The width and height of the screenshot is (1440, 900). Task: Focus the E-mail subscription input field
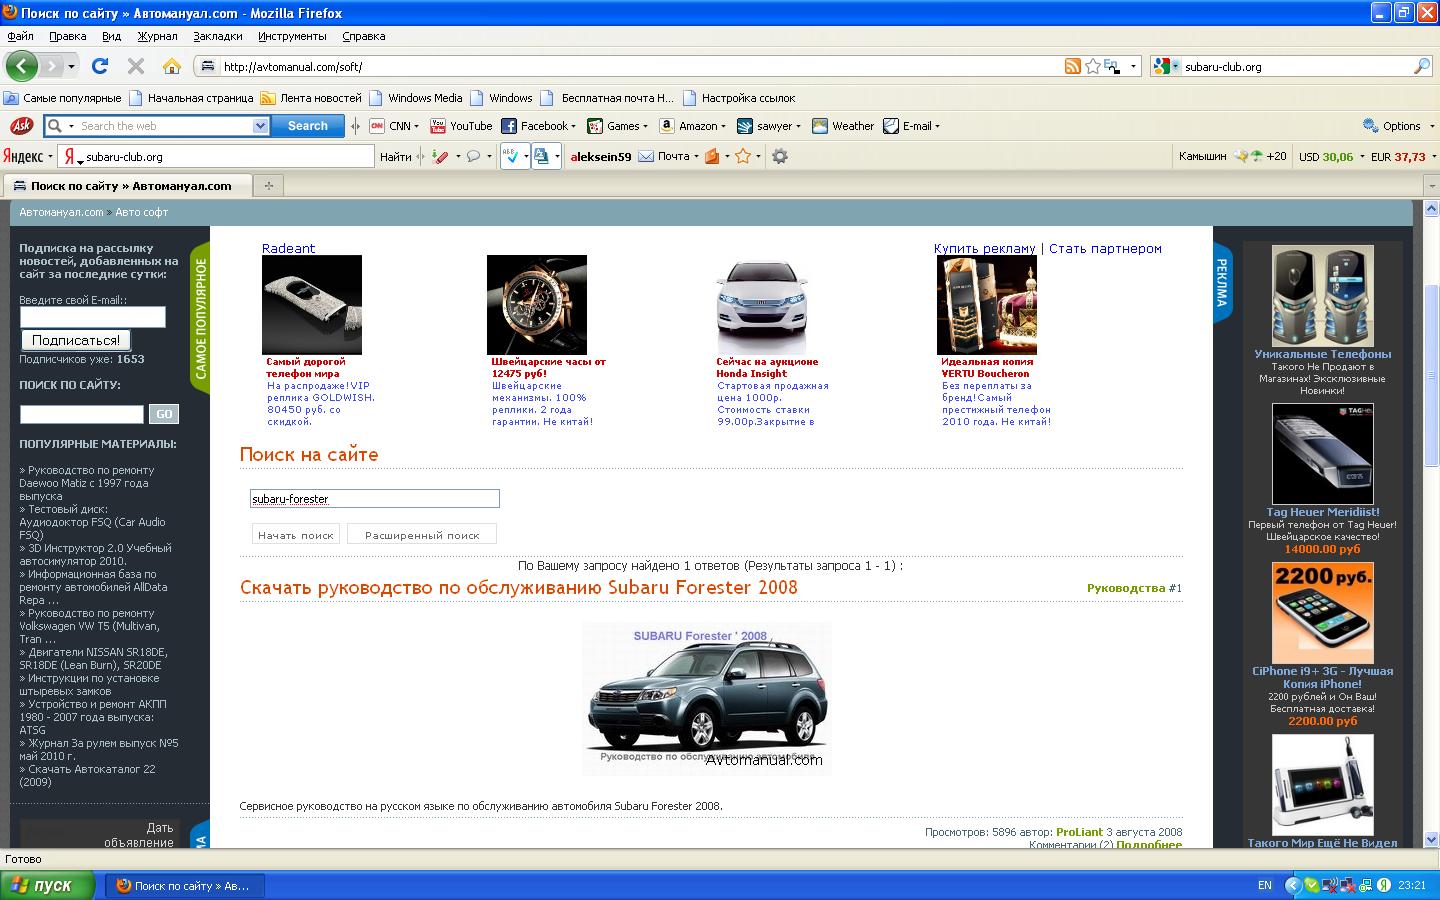coord(93,317)
